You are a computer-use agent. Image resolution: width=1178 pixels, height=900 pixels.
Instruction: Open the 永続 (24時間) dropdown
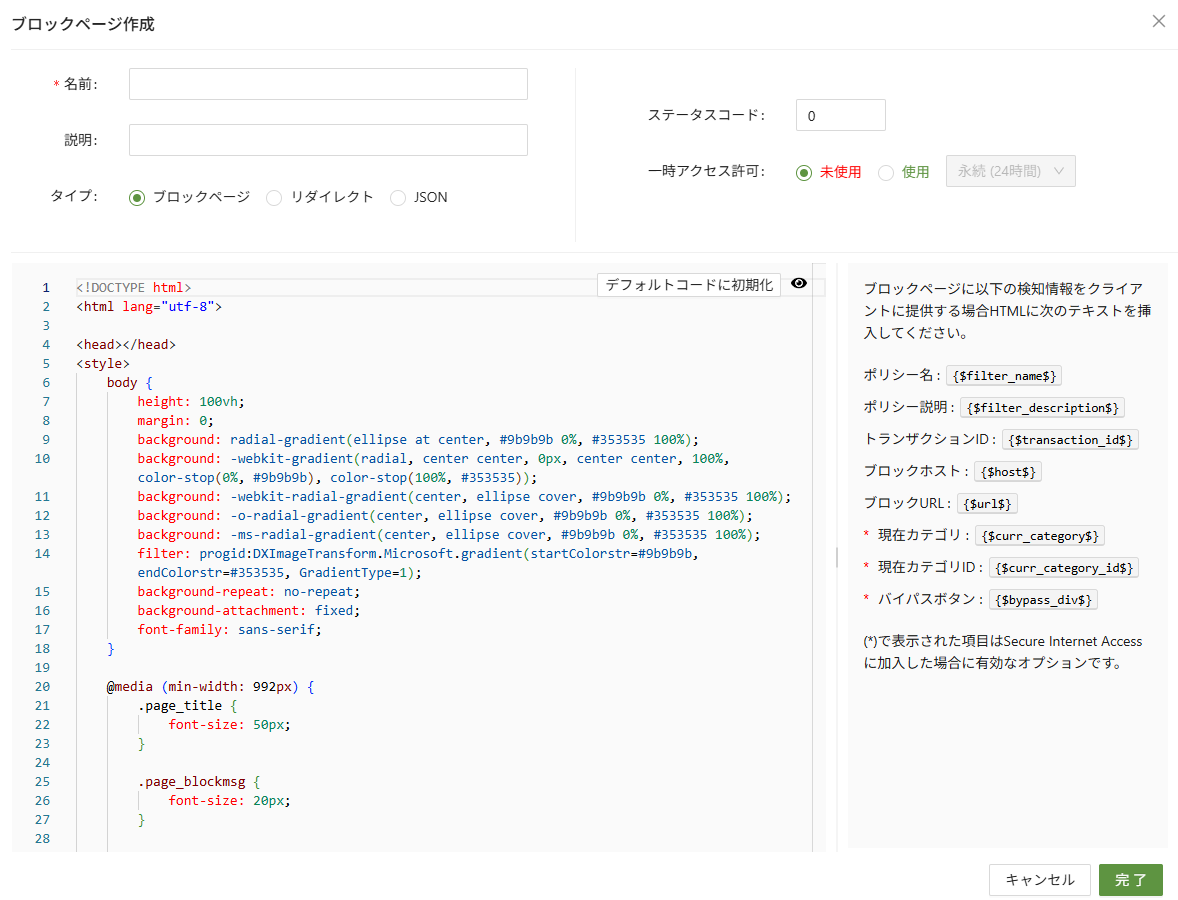[1010, 172]
